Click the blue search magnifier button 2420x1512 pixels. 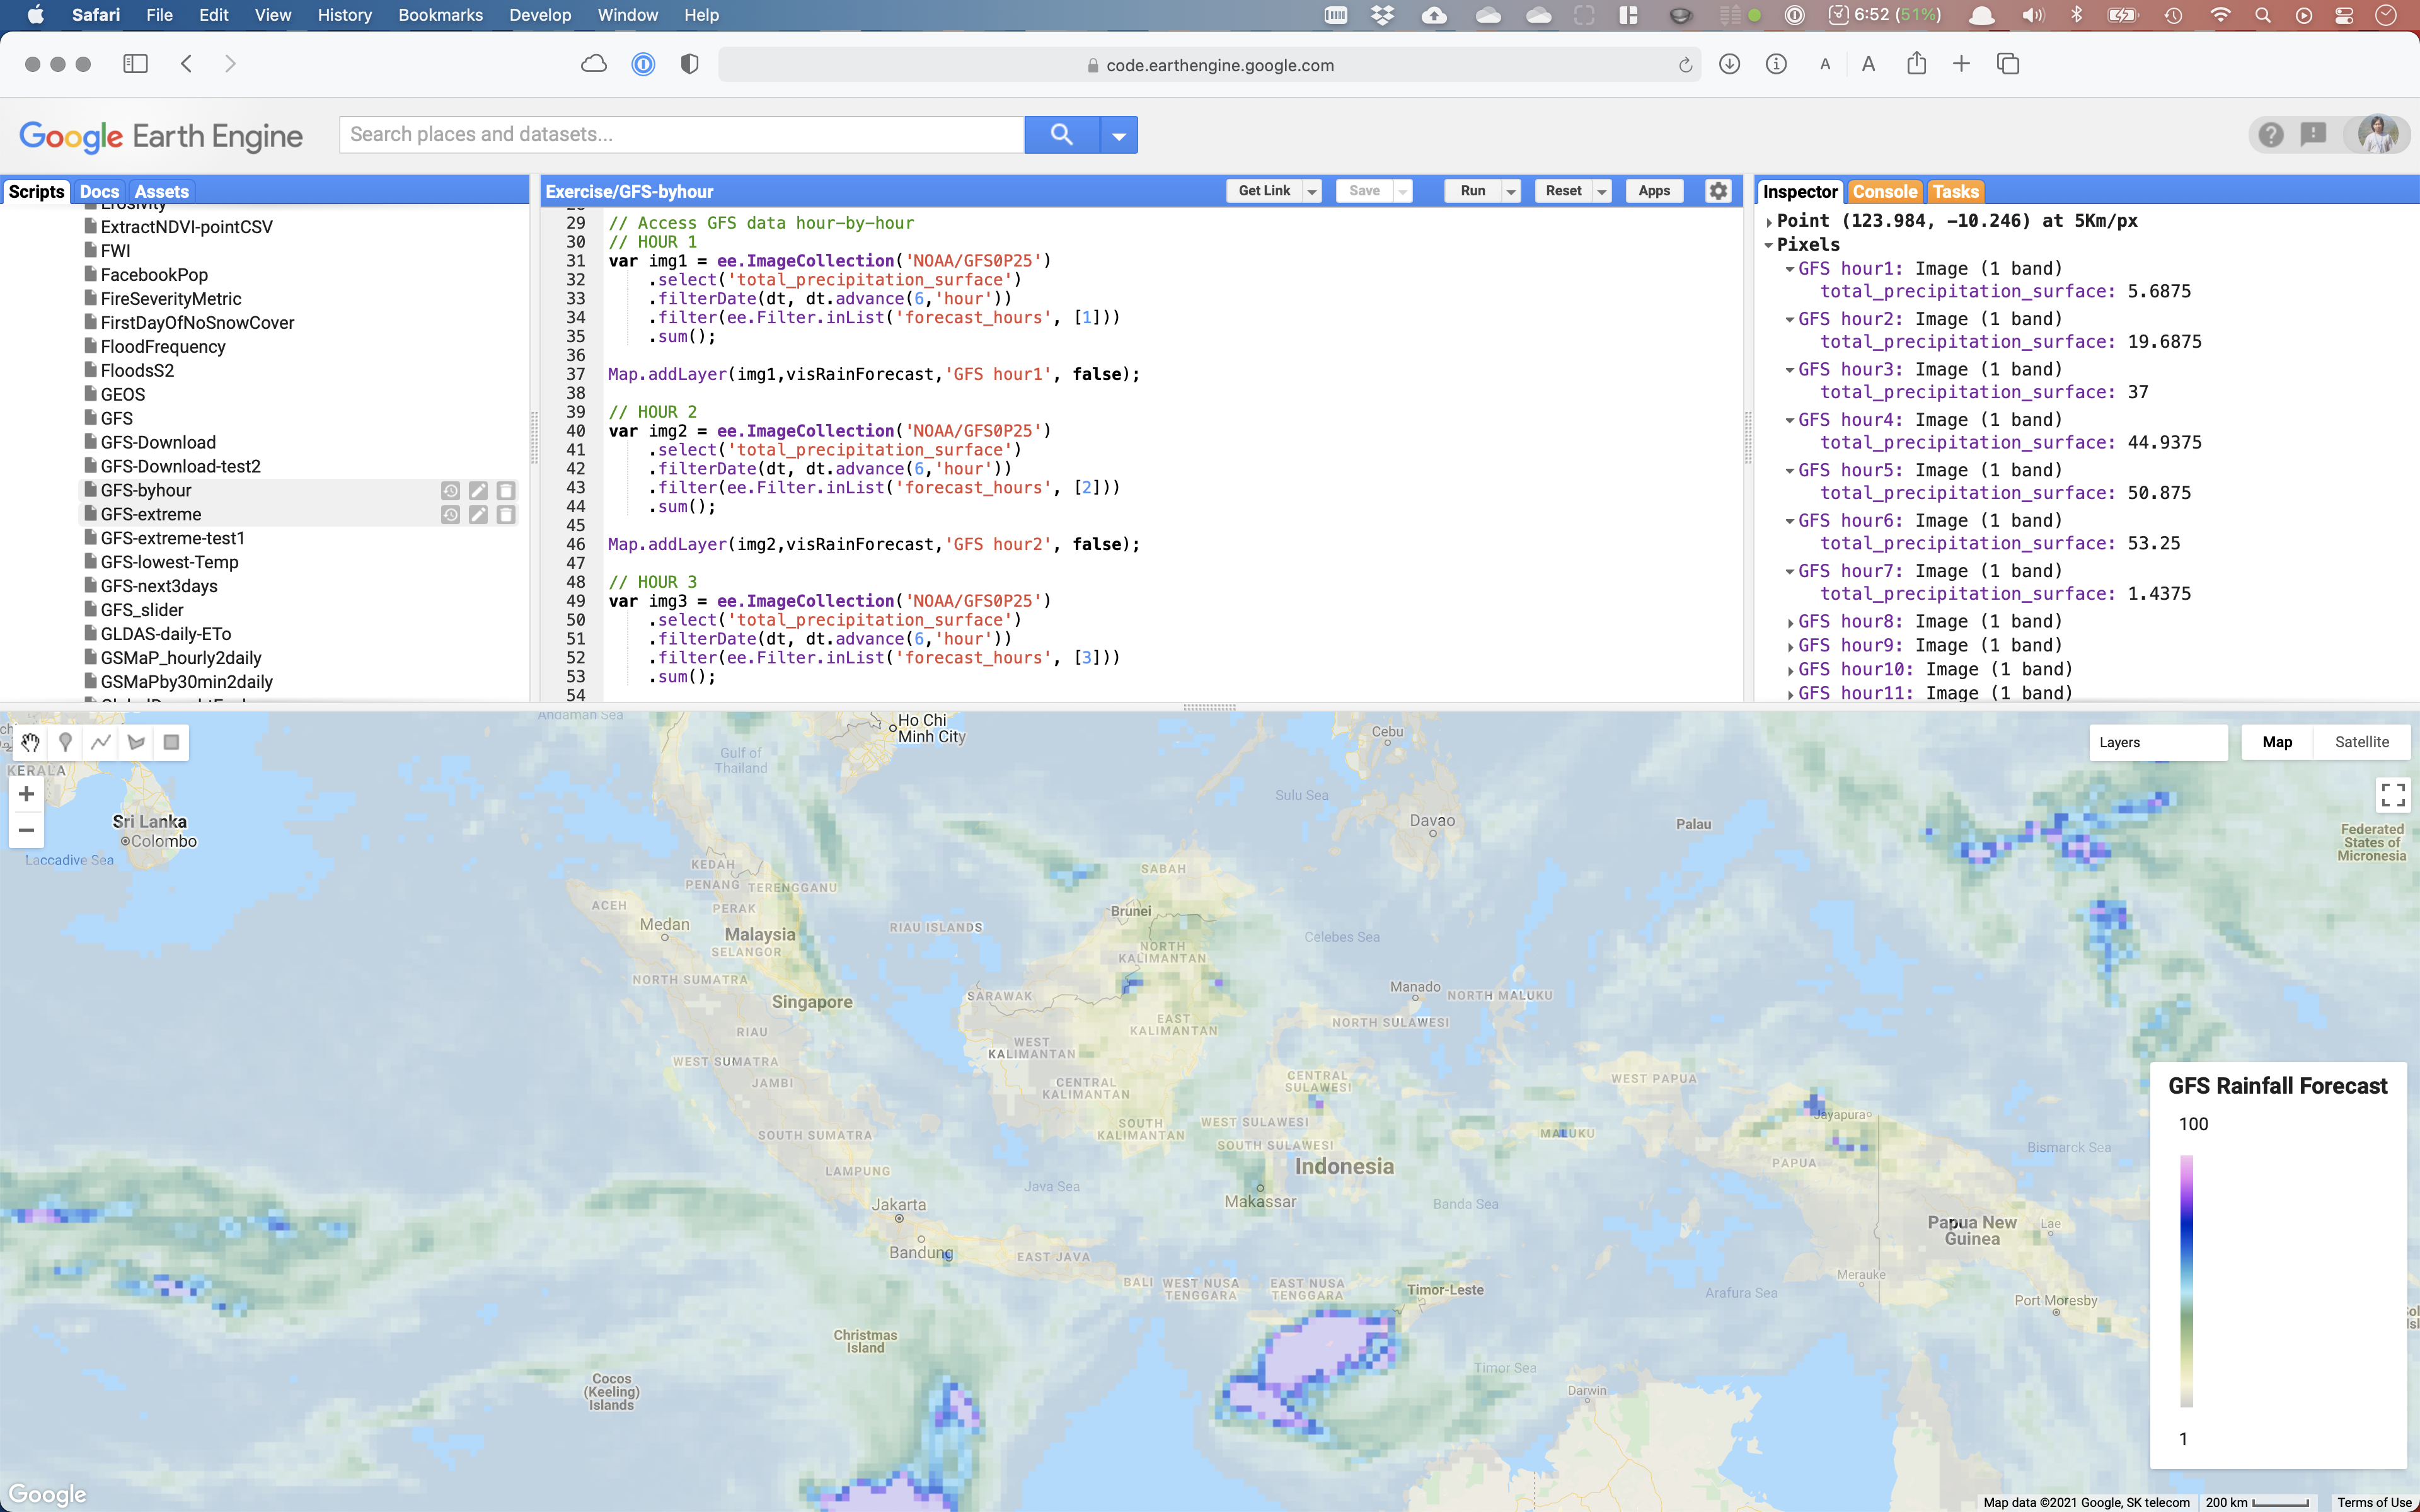1061,134
